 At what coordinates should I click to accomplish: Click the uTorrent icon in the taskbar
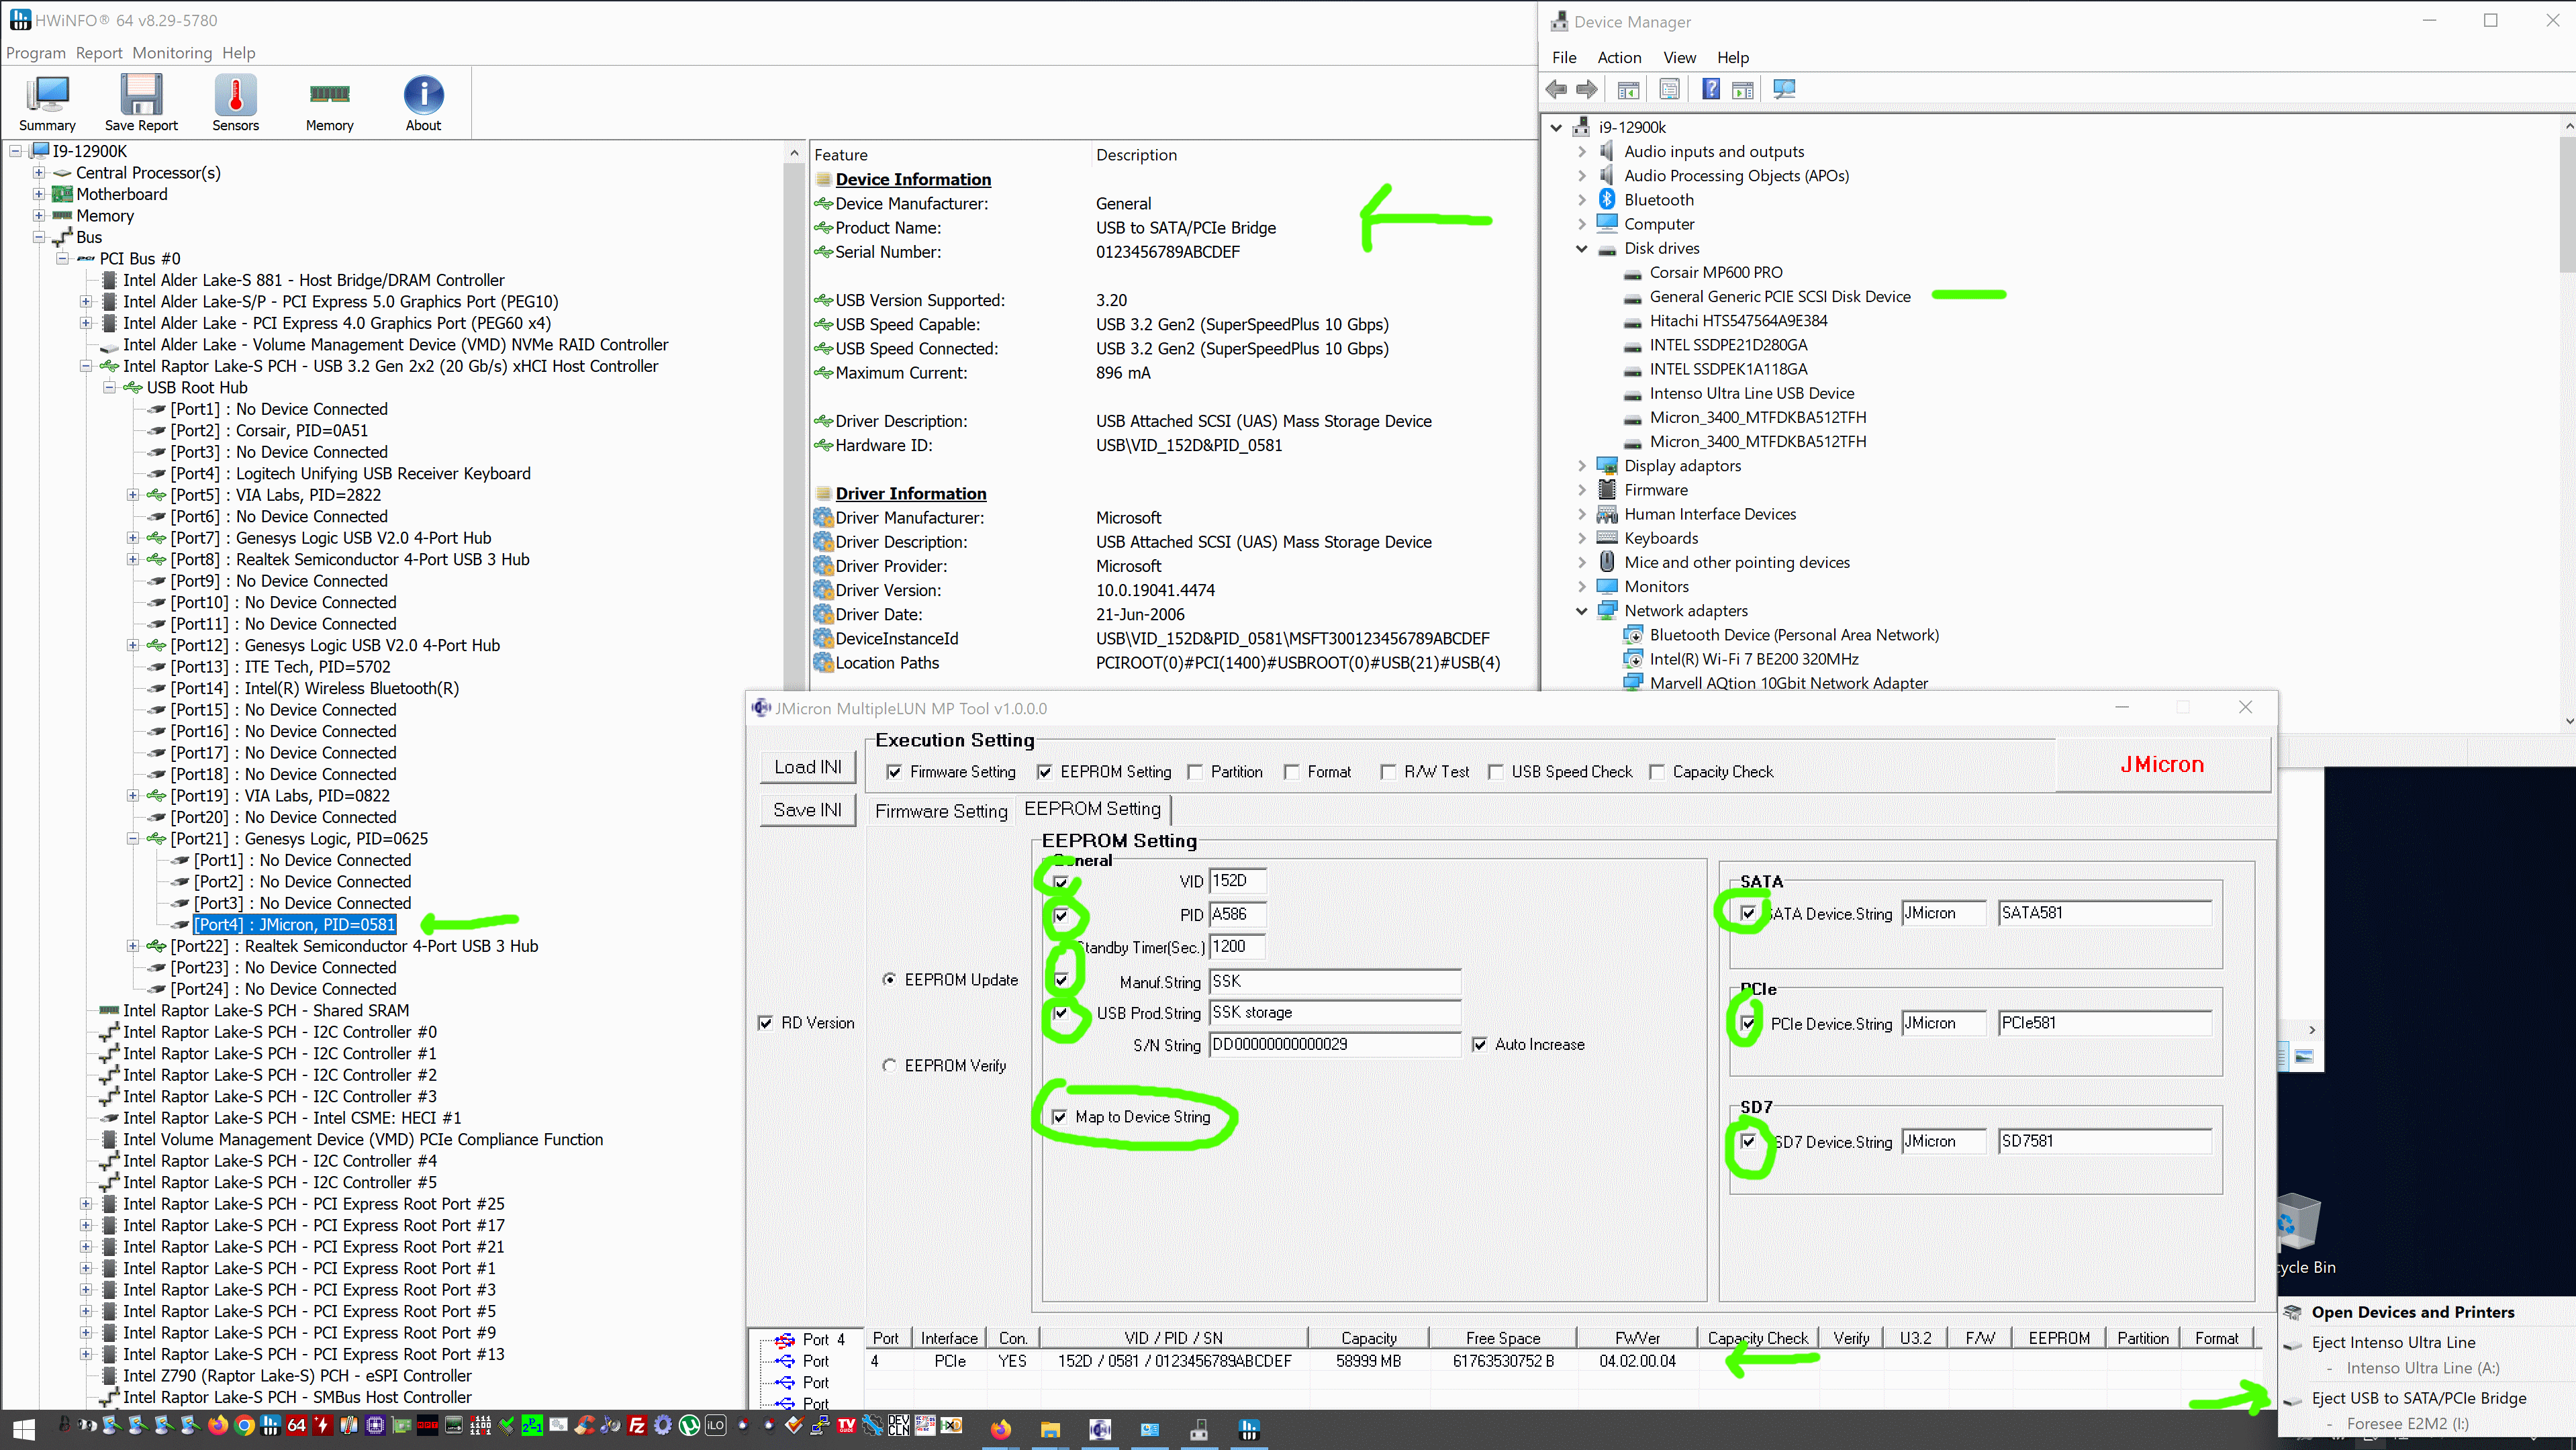pyautogui.click(x=689, y=1426)
